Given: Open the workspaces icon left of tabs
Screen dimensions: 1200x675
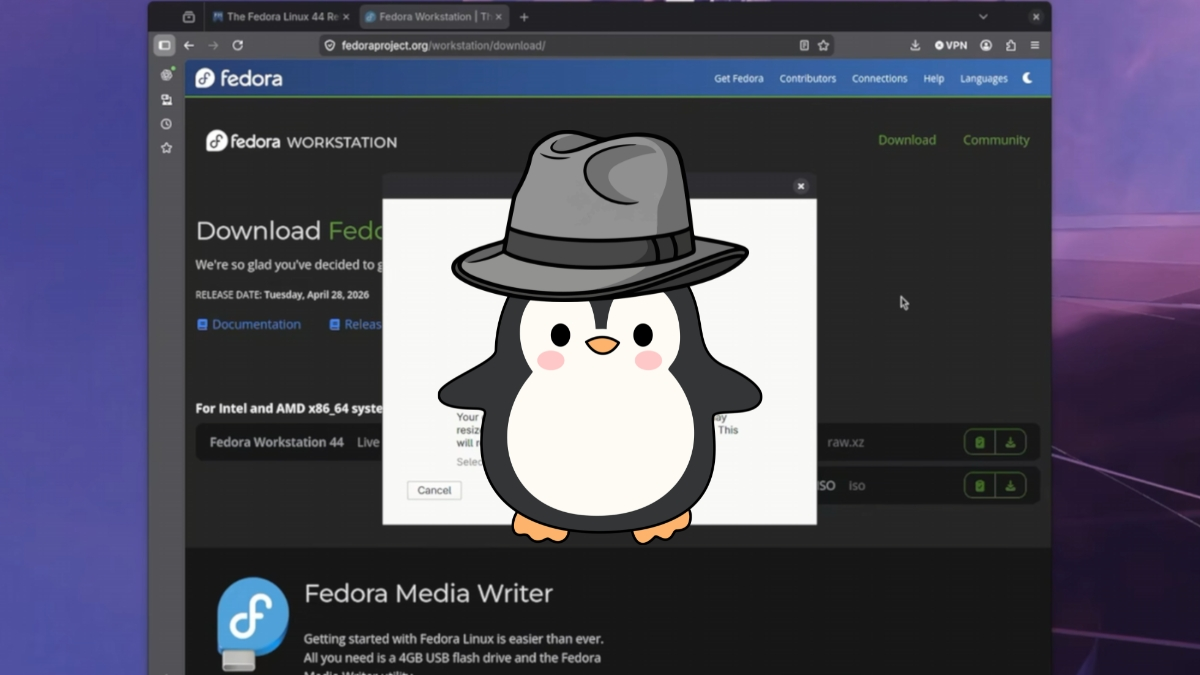Looking at the screenshot, I should tap(189, 17).
